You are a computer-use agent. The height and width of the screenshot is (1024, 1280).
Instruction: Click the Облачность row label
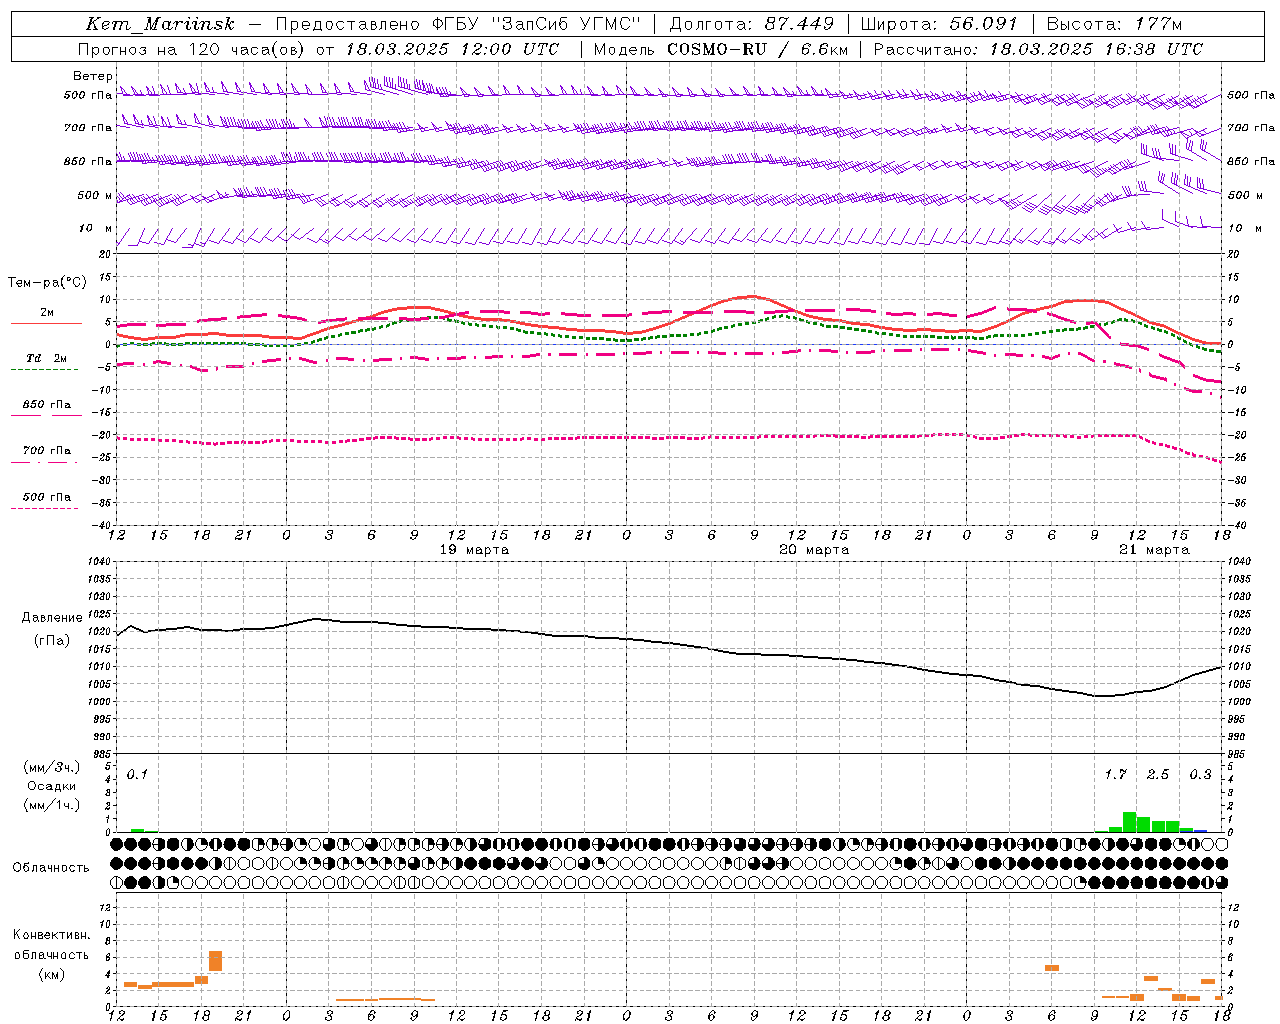51,867
